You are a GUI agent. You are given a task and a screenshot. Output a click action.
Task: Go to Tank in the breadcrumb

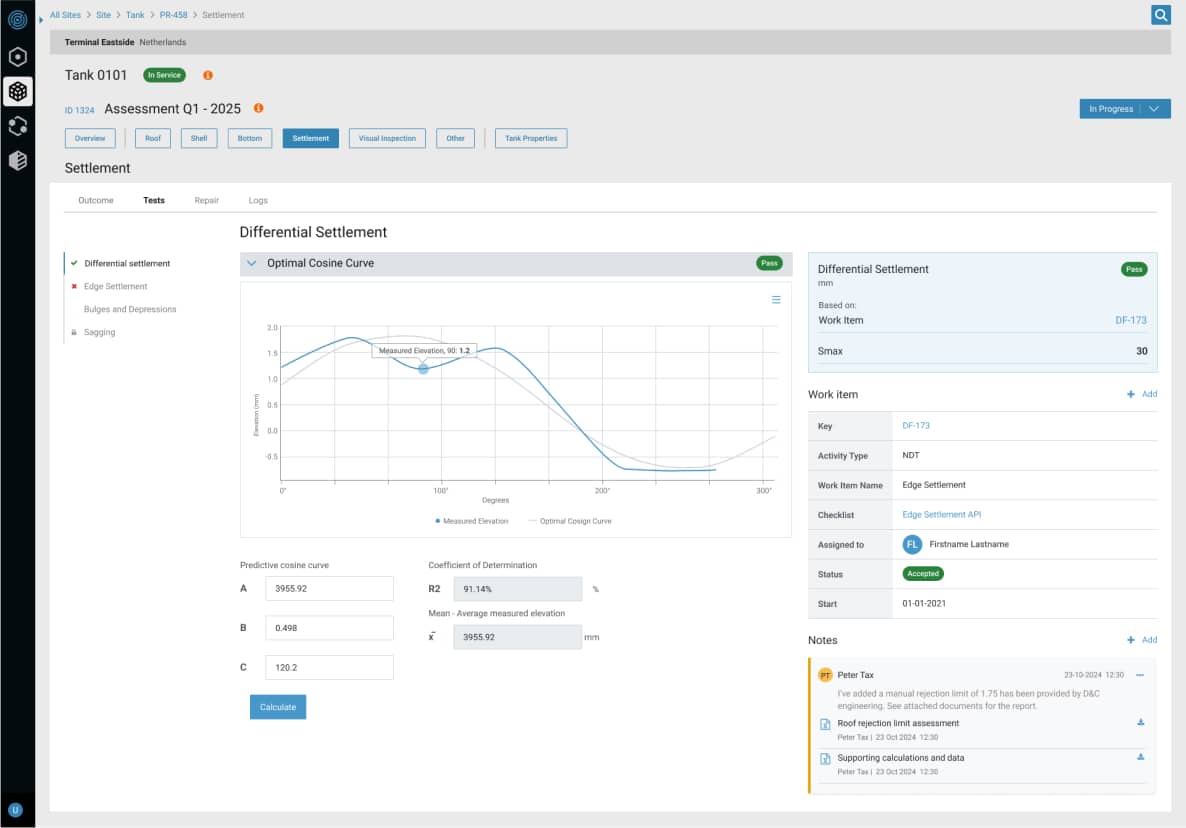[135, 15]
